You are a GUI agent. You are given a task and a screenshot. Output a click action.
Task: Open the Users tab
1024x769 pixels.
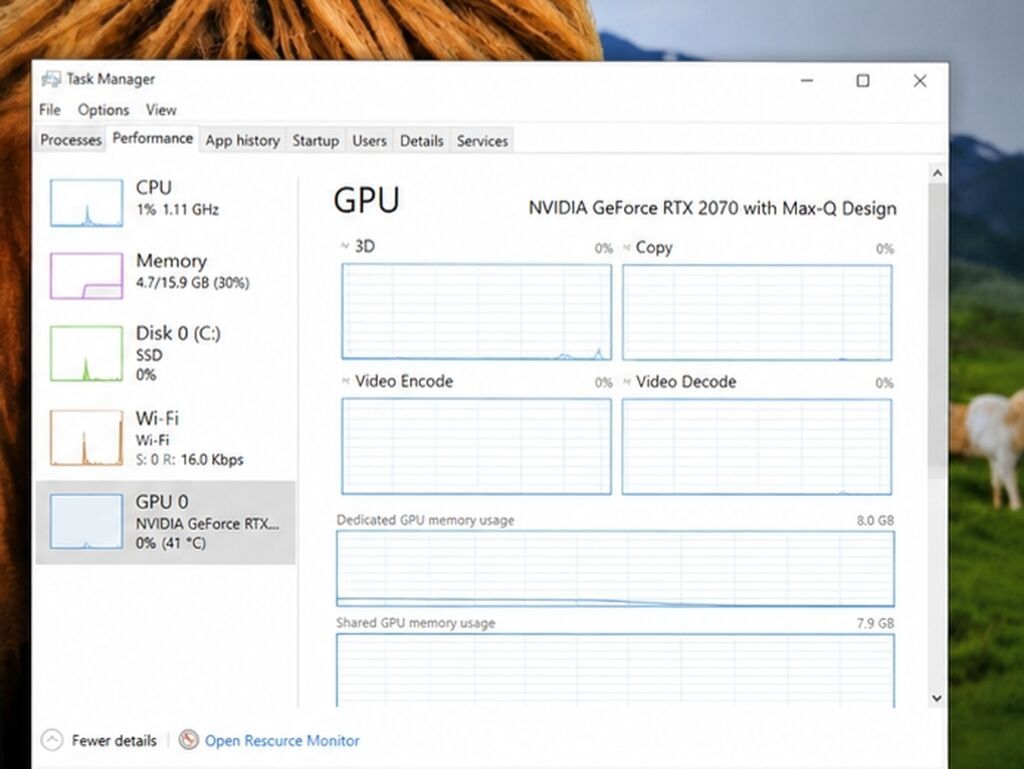pyautogui.click(x=369, y=140)
